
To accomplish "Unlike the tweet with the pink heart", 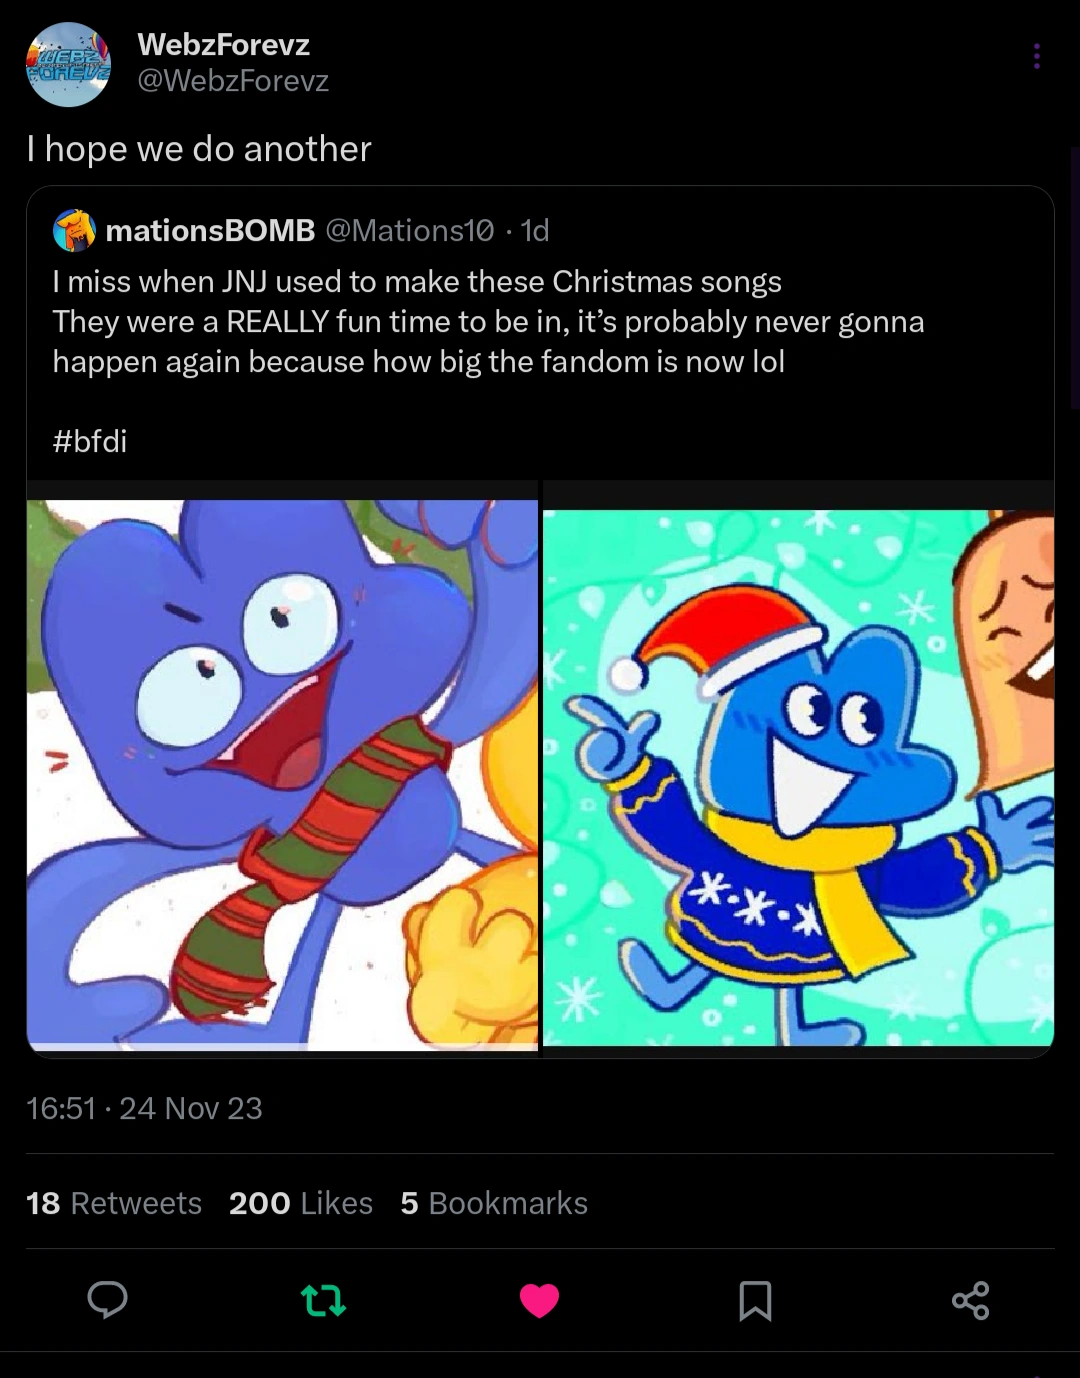I will [x=539, y=1300].
